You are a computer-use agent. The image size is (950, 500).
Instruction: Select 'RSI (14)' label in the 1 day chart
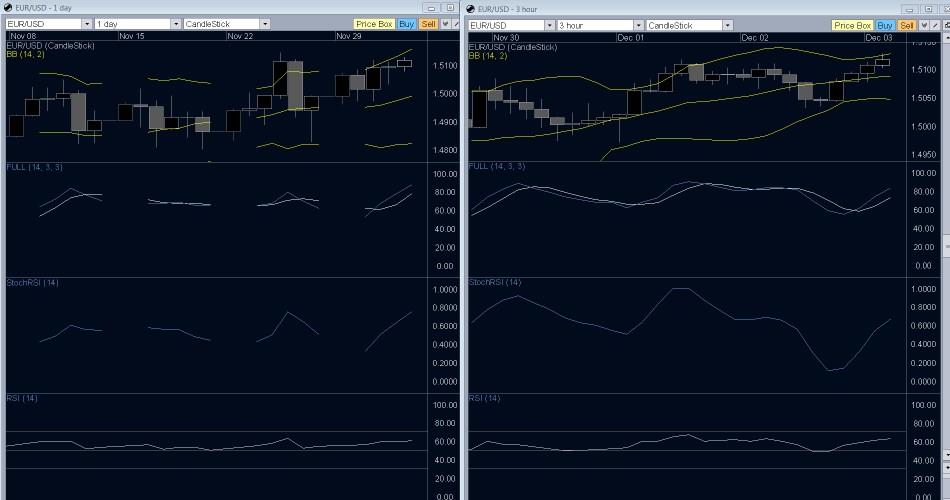pos(22,398)
